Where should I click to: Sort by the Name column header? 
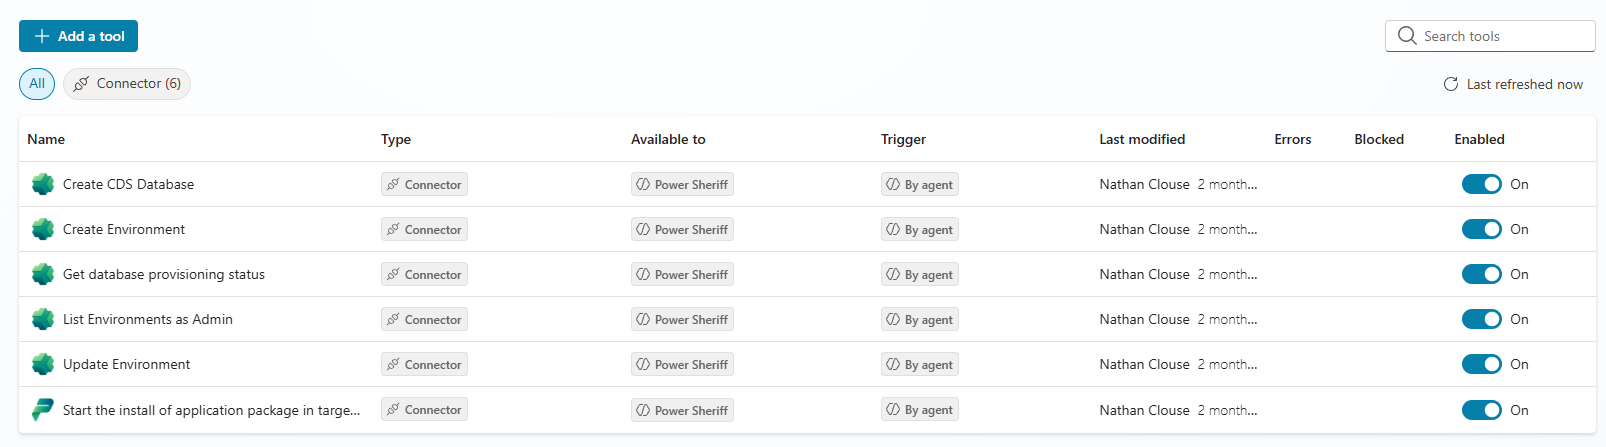[46, 139]
